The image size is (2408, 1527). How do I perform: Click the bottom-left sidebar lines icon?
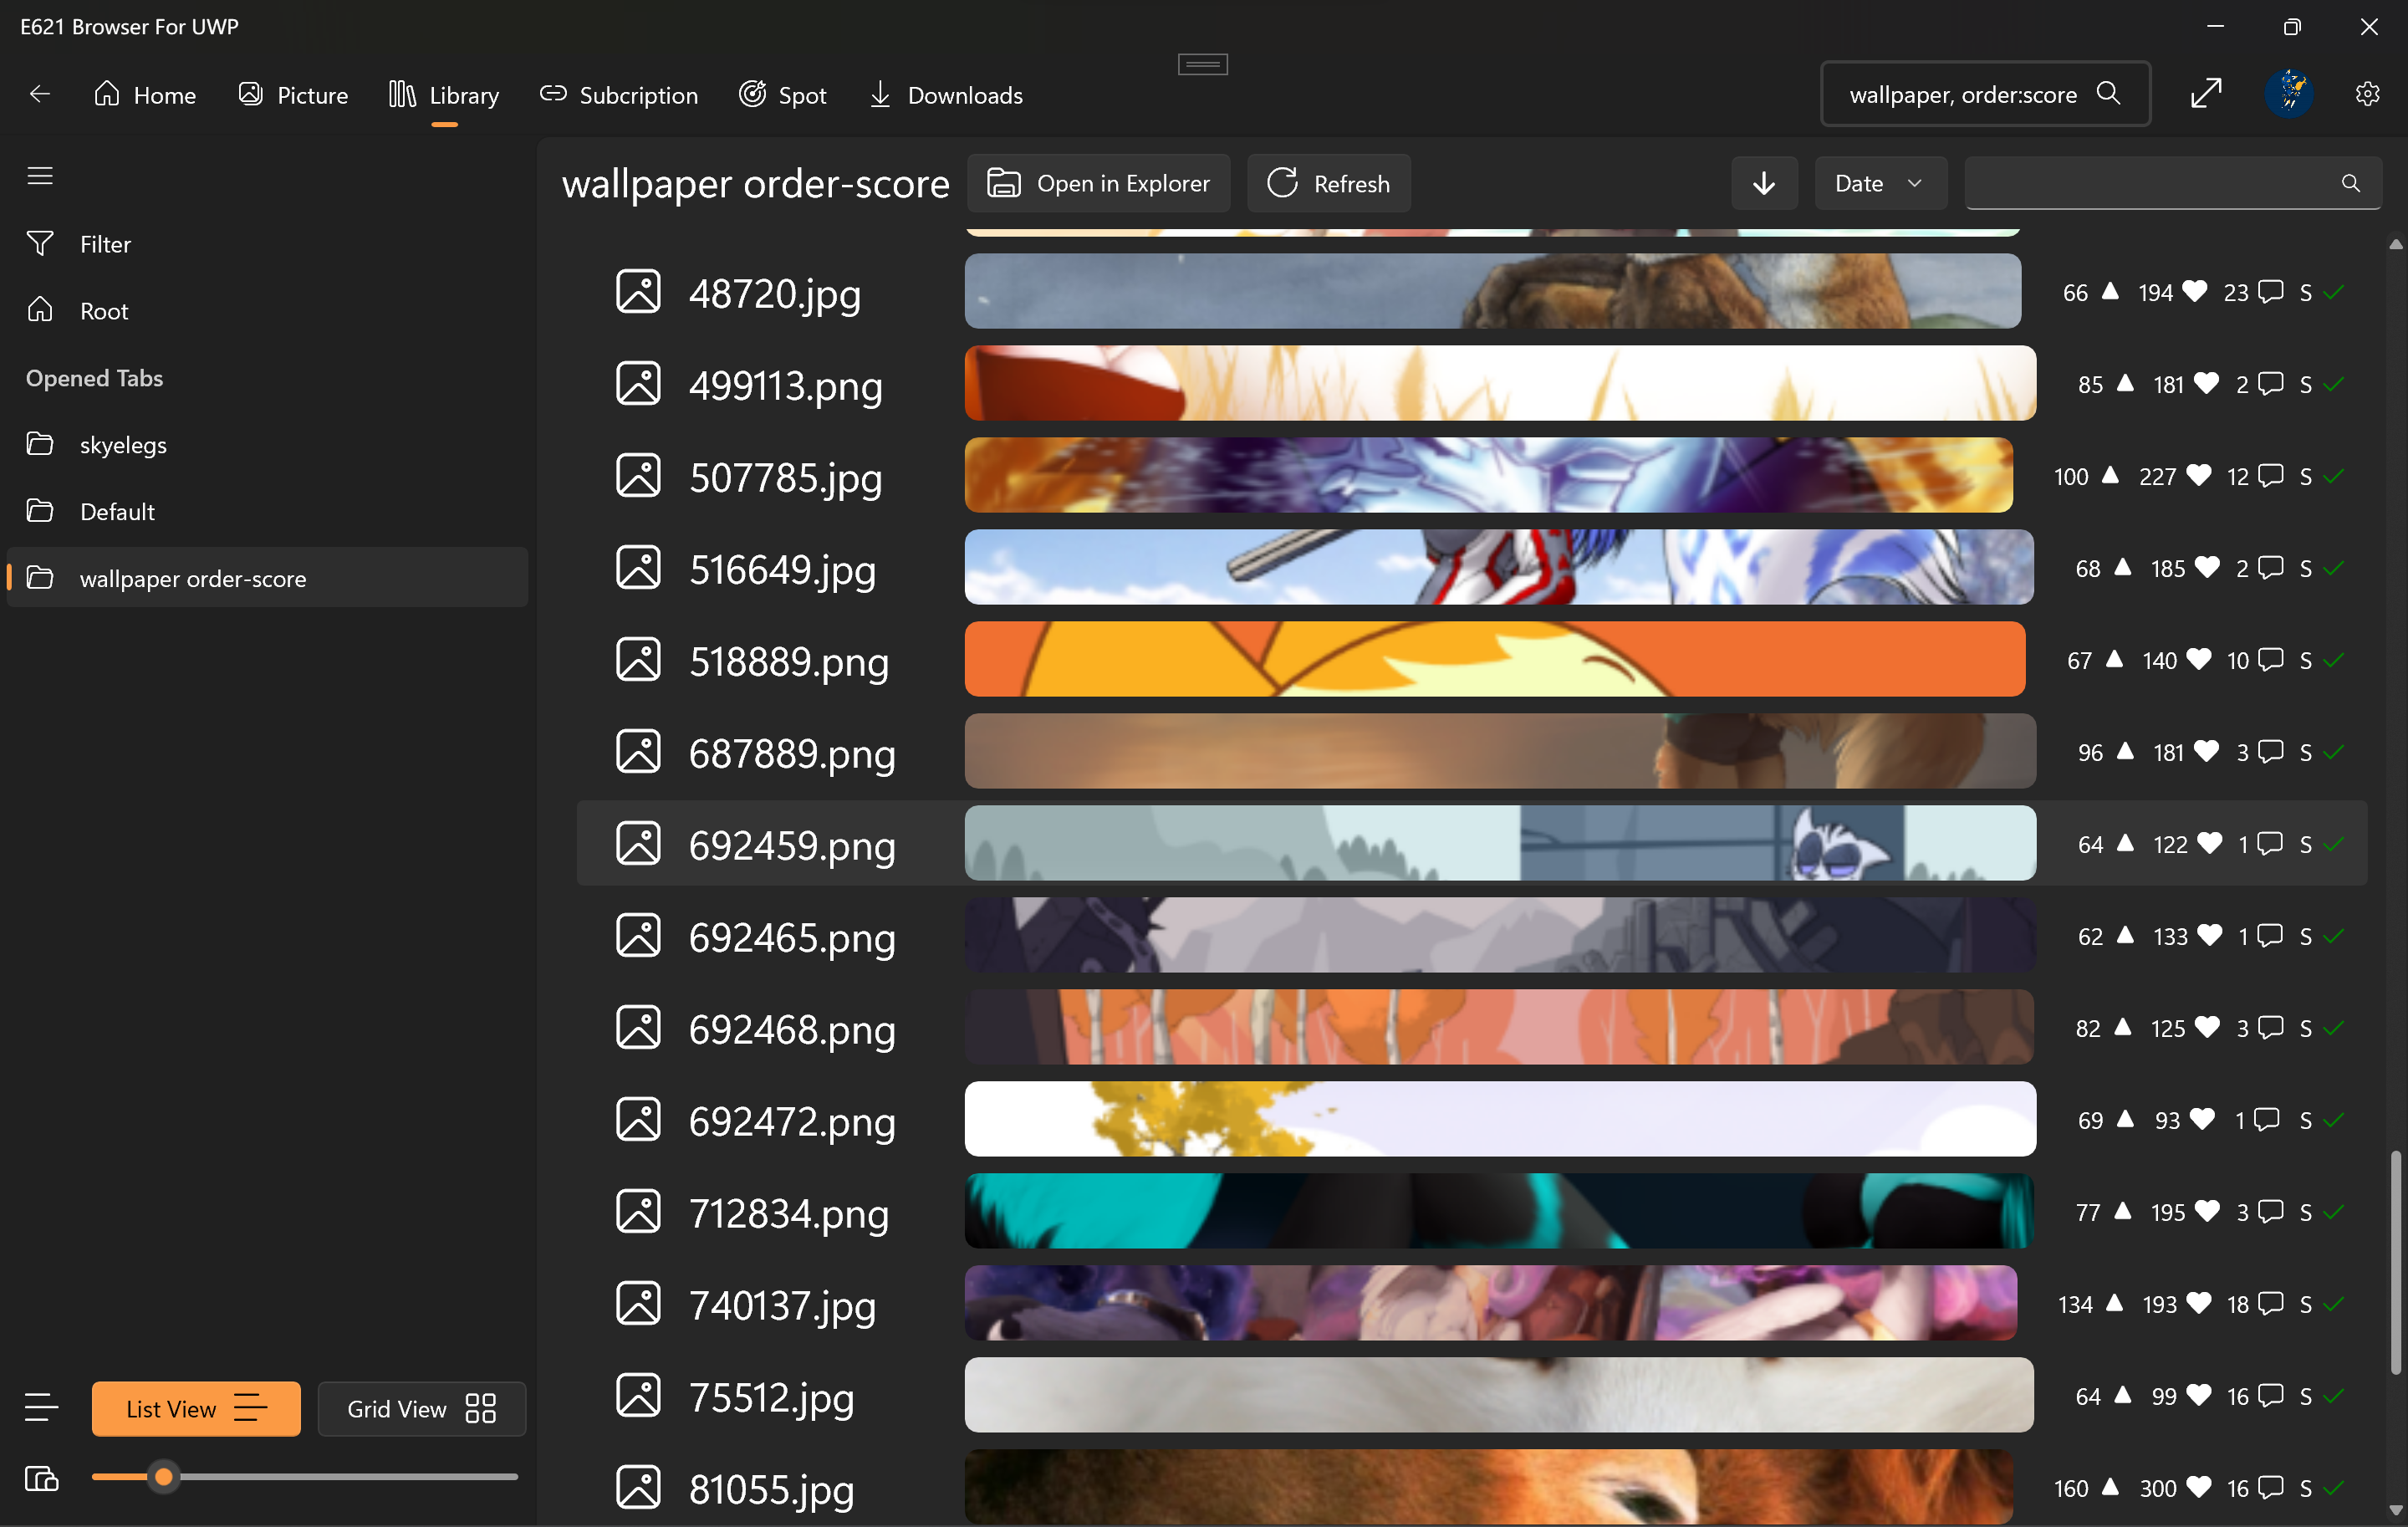click(x=41, y=1407)
